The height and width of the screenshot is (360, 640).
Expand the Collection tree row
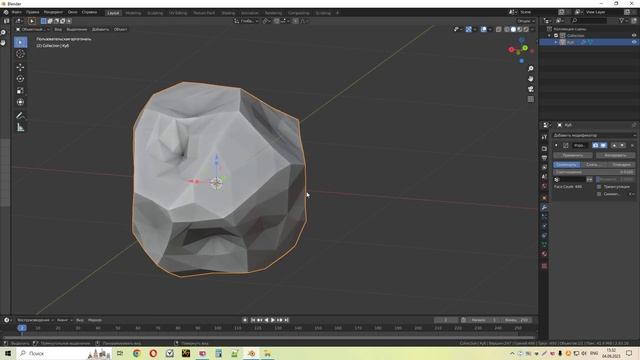click(549, 36)
